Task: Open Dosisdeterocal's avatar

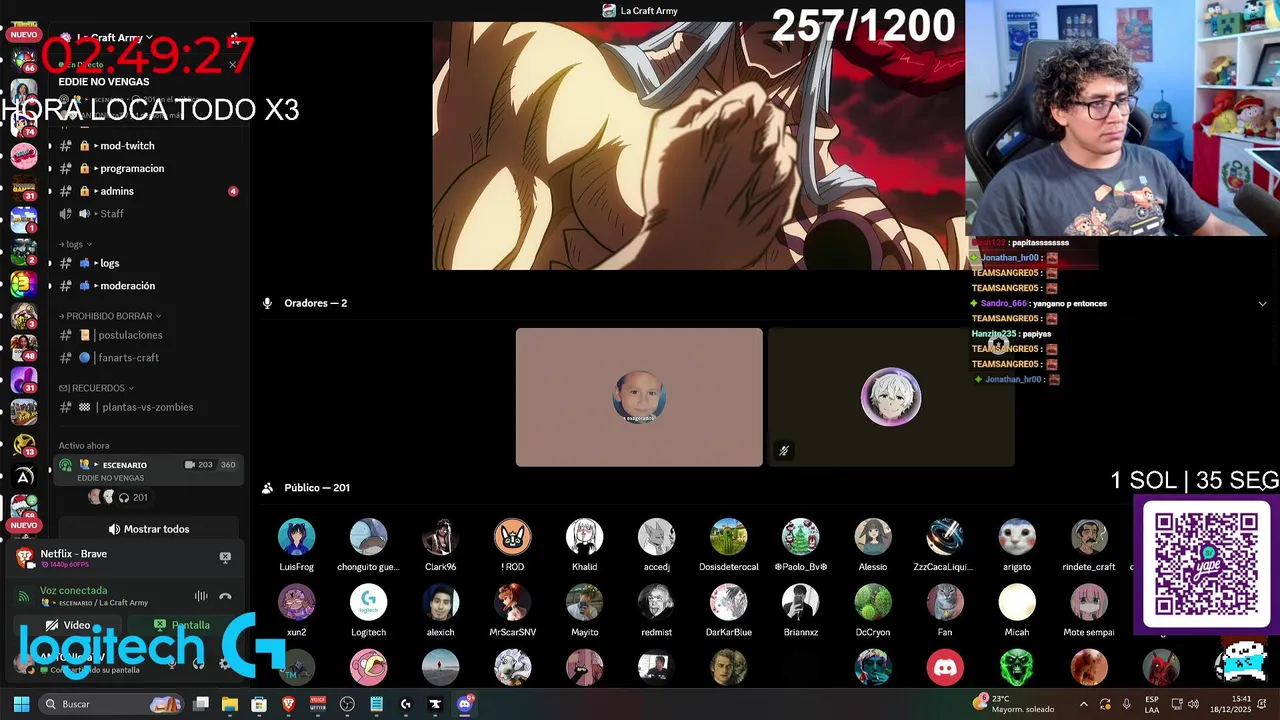Action: tap(728, 537)
